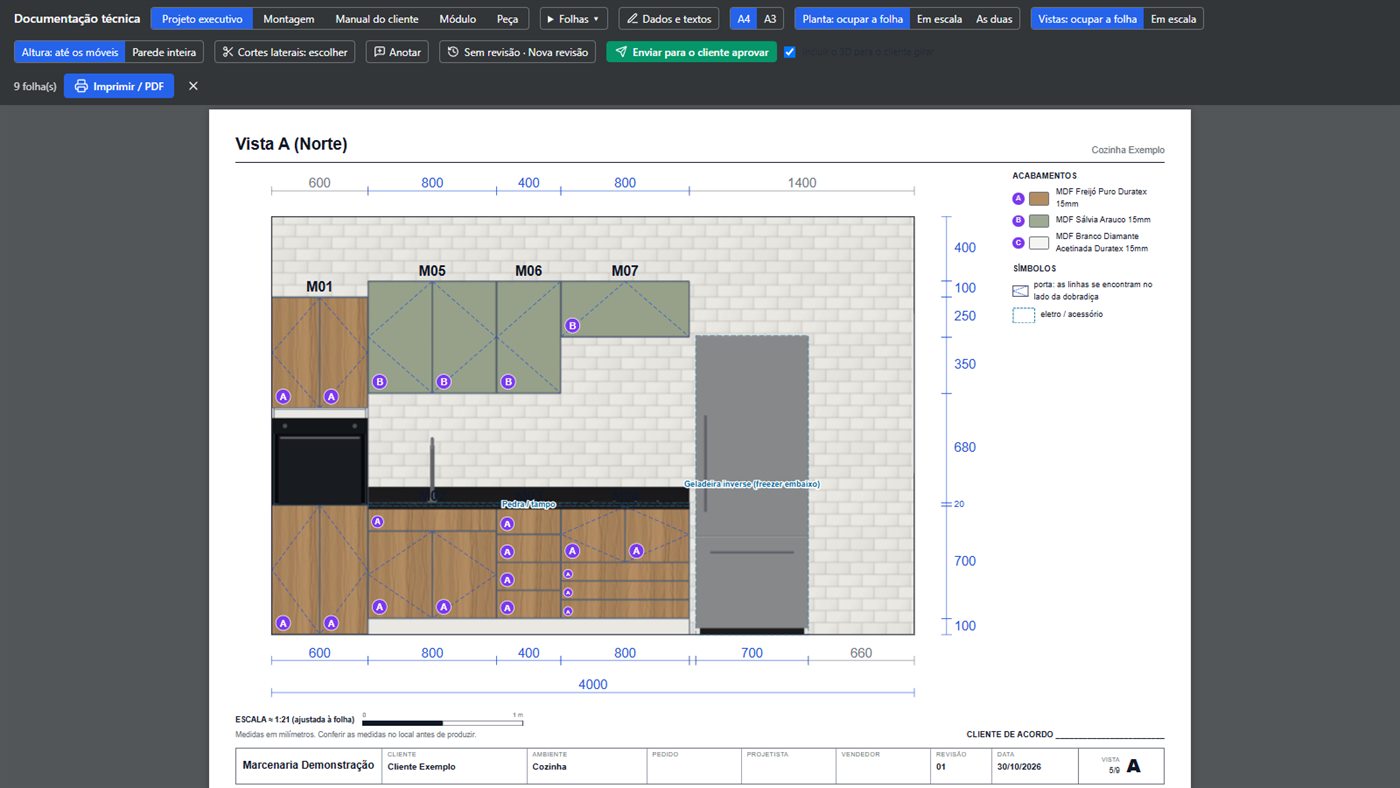Click the purple A badge in the Acabamentos legend
The image size is (1400, 788).
click(x=1018, y=198)
